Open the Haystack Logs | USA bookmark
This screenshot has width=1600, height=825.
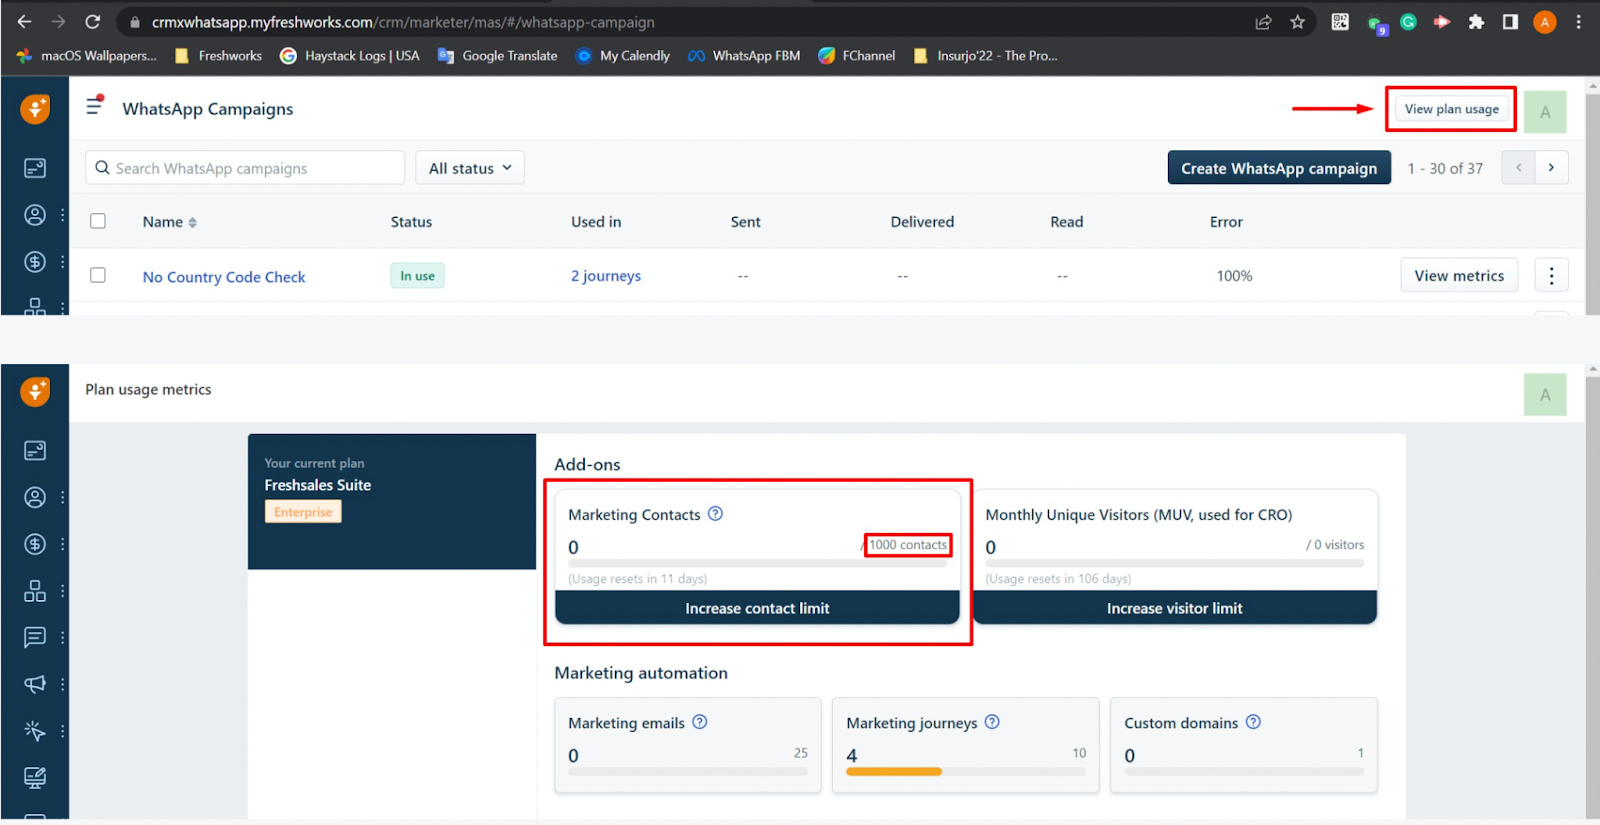[350, 56]
